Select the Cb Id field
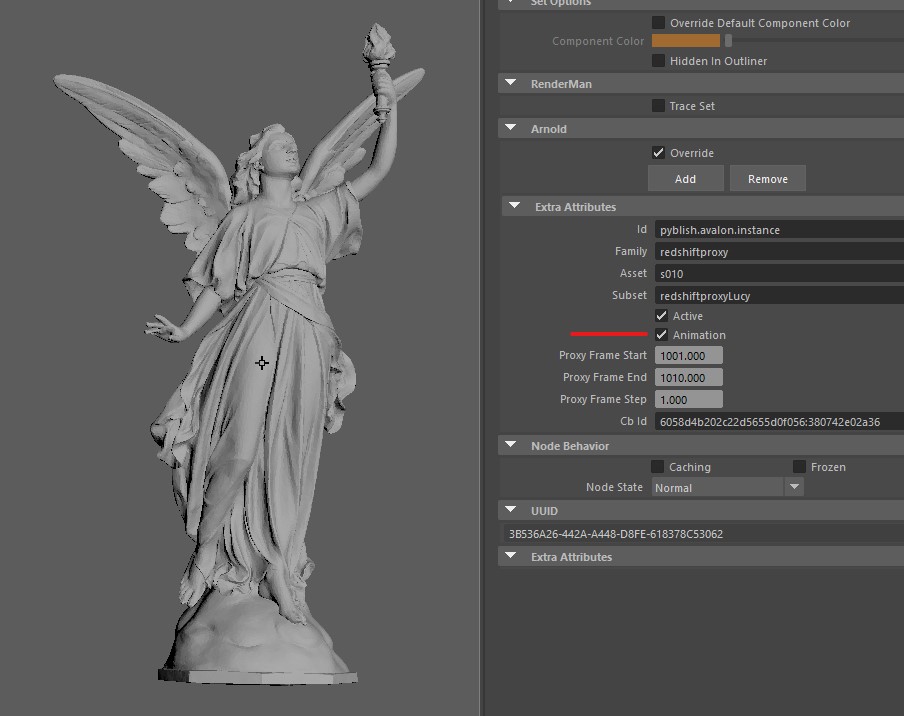 pyautogui.click(x=779, y=421)
